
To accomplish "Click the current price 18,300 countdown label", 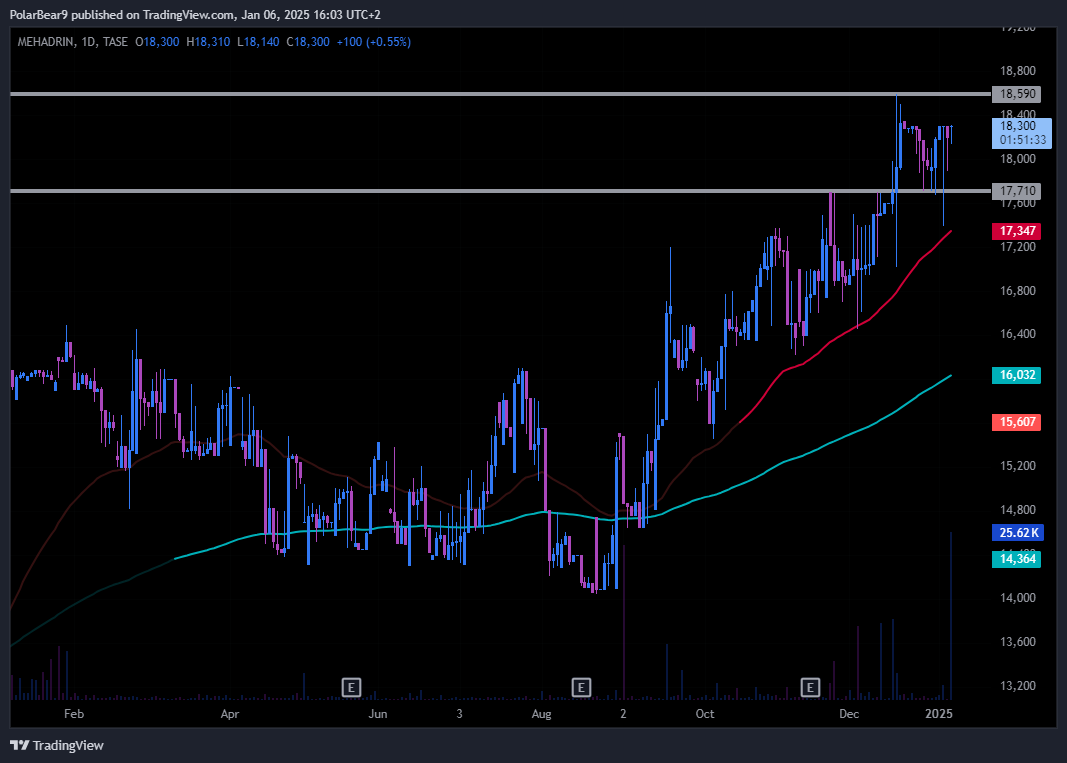I will pos(1019,132).
